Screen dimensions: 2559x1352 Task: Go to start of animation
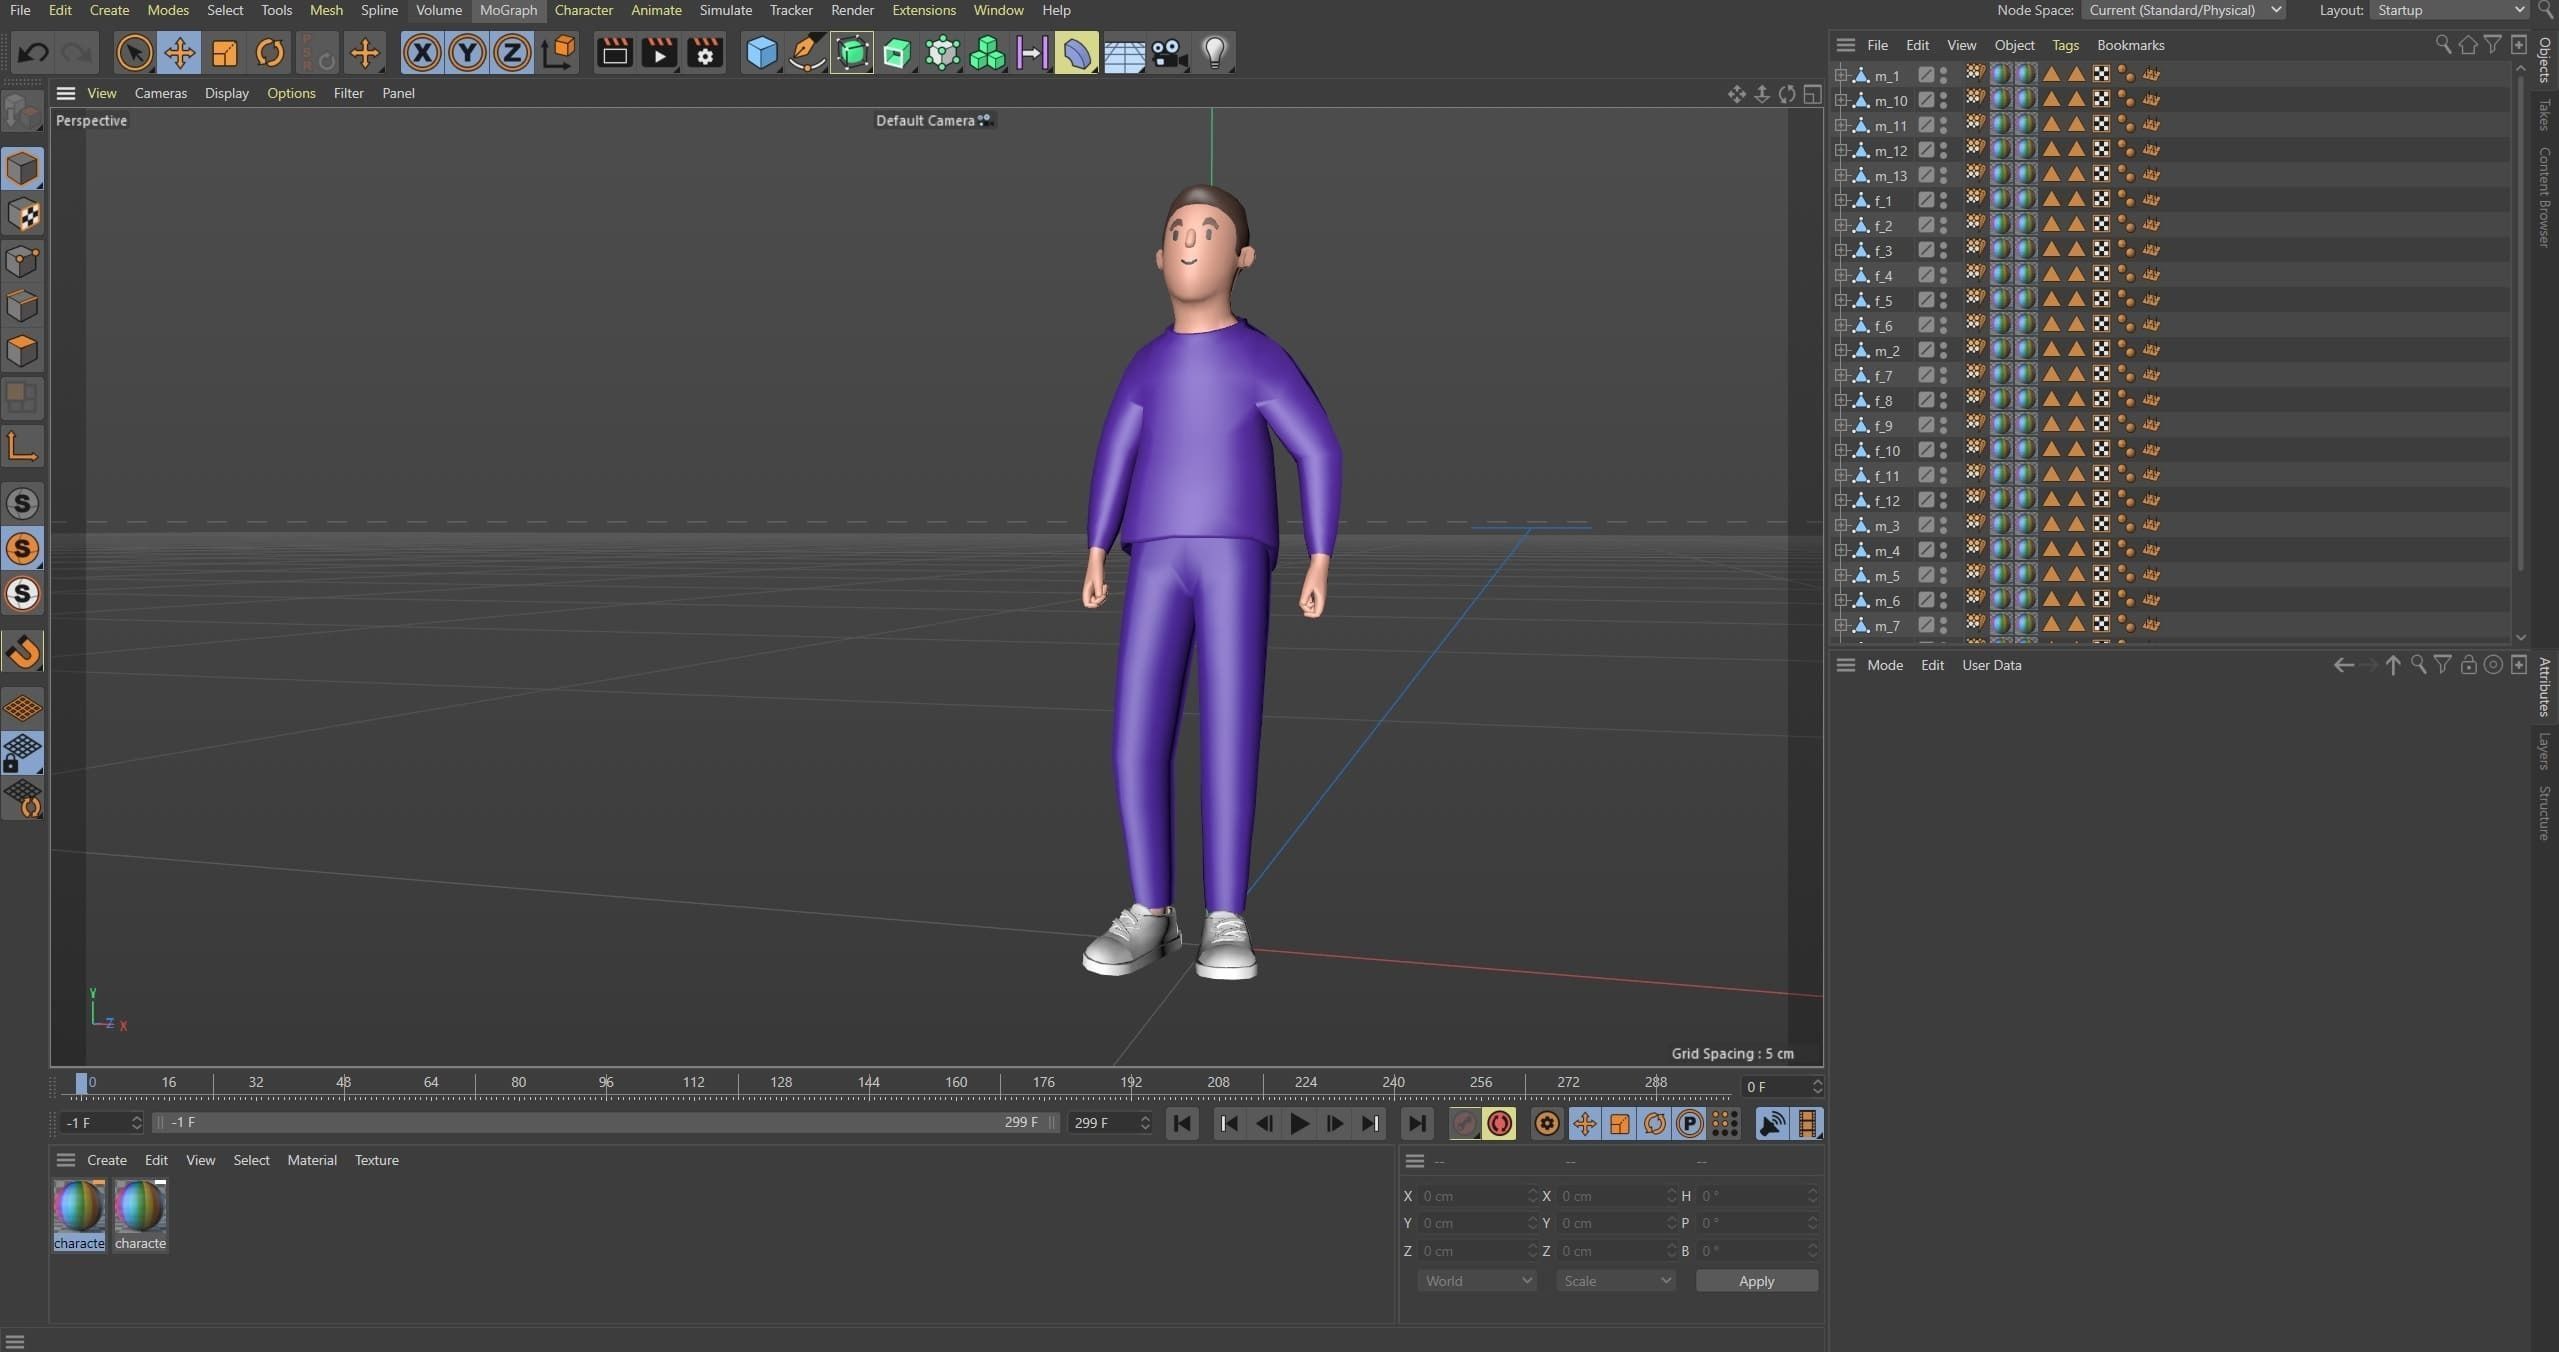1182,1124
